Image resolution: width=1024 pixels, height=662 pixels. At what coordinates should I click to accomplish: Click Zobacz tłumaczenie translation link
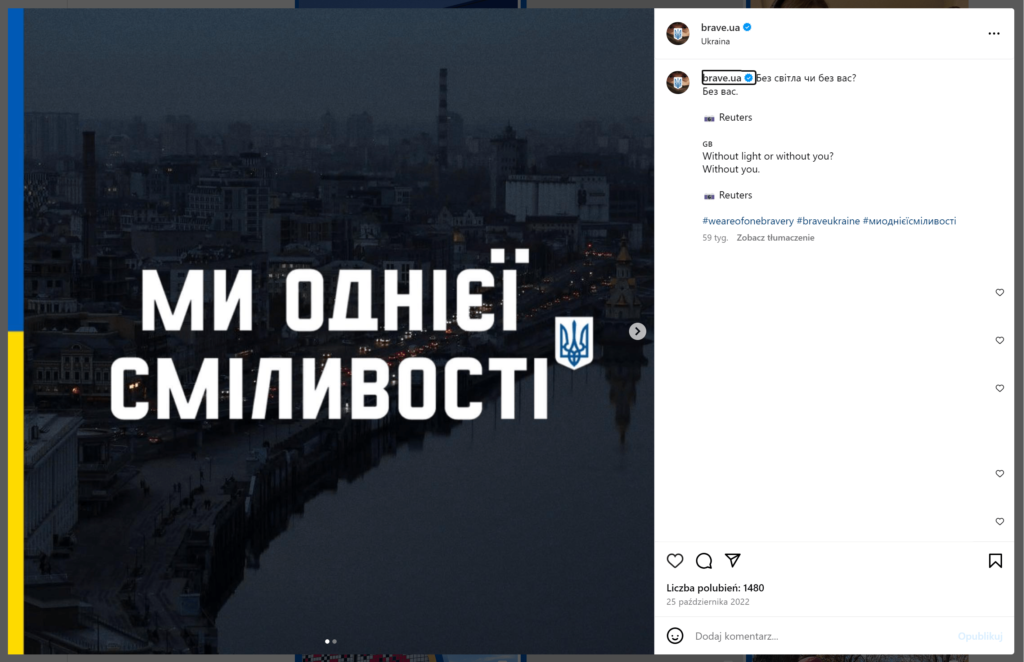click(x=775, y=238)
